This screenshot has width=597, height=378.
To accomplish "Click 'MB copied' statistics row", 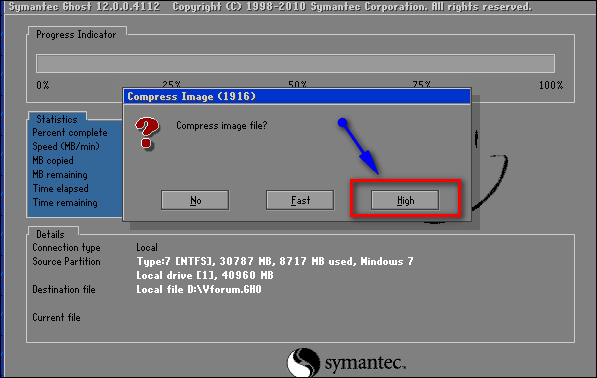I will pyautogui.click(x=53, y=161).
